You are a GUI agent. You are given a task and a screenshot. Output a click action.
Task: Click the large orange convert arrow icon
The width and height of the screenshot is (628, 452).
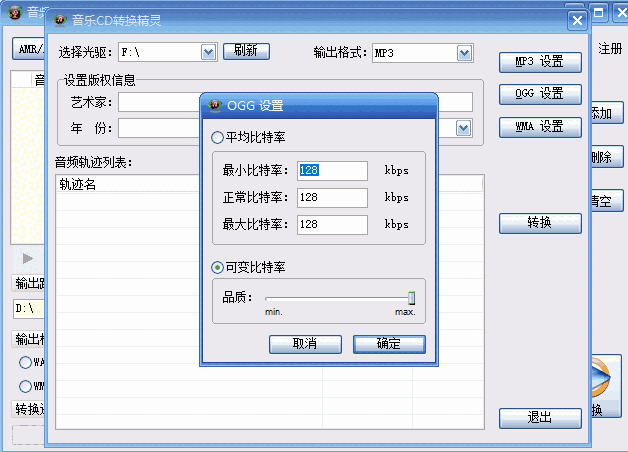(600, 377)
